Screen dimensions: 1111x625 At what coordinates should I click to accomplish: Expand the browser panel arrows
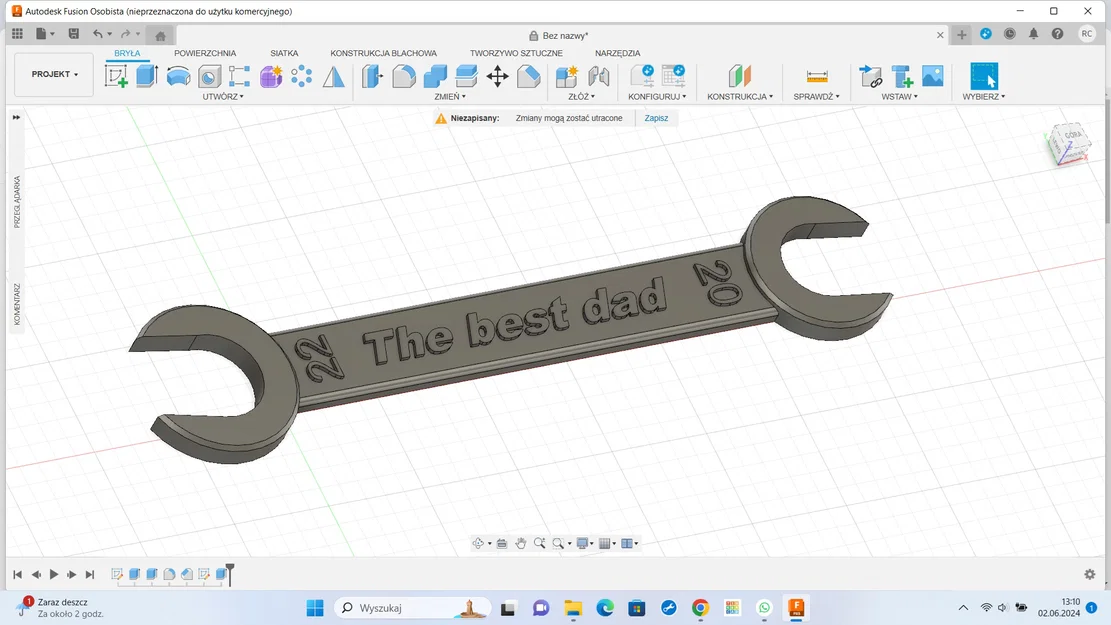pos(16,118)
